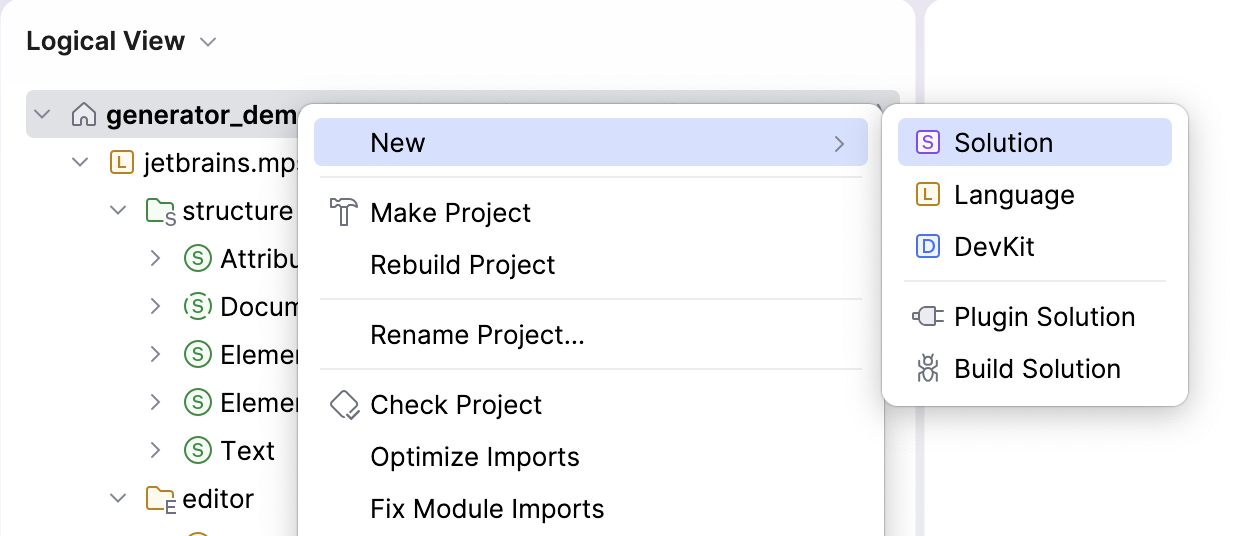Click the Plugin Solution plug icon
The image size is (1258, 536).
927,317
